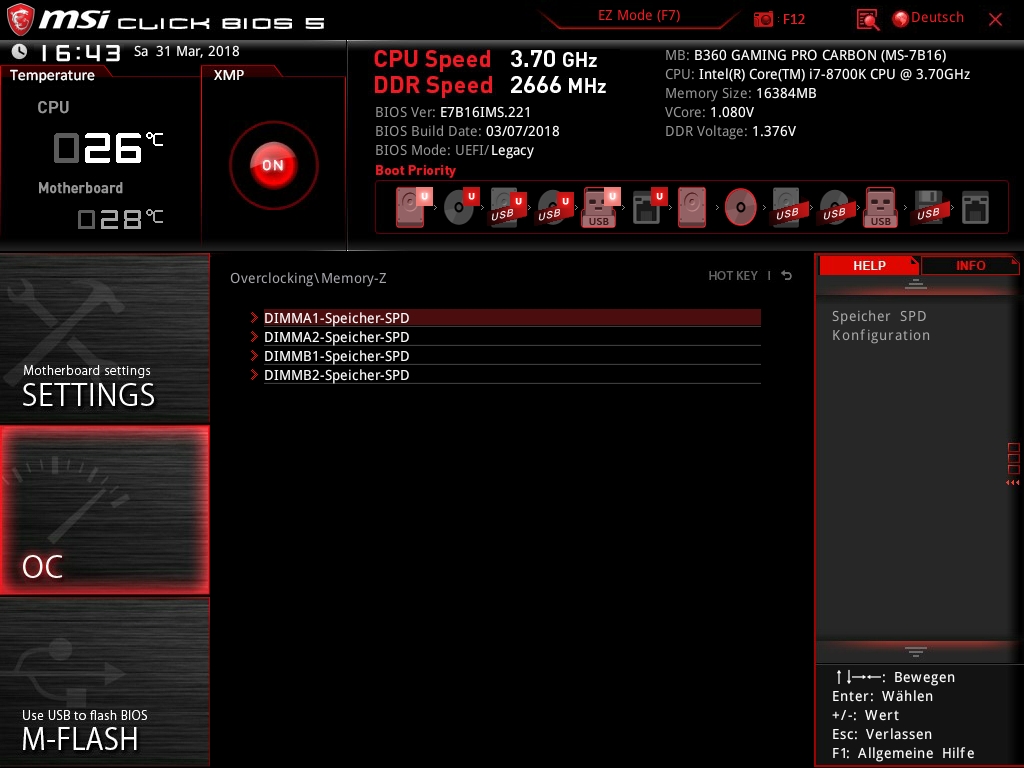The height and width of the screenshot is (768, 1024).
Task: Click the F12 screenshot camera icon
Action: tap(763, 20)
